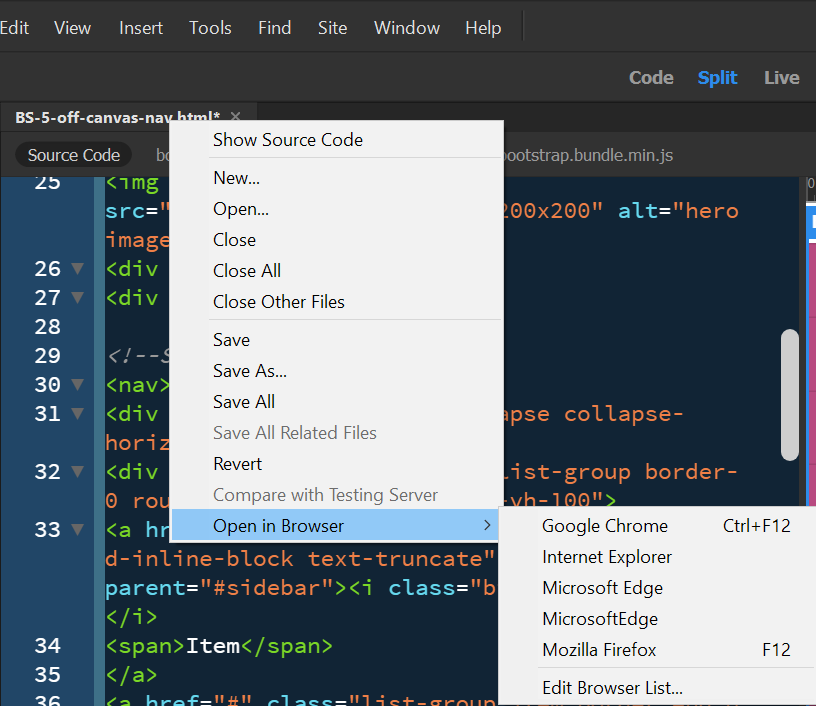Image resolution: width=816 pixels, height=706 pixels.
Task: Collapse the code block on line 30
Action: pyautogui.click(x=76, y=384)
